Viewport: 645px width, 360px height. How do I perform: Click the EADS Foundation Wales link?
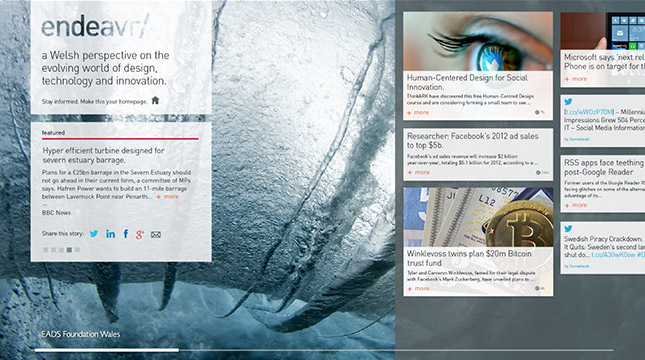tap(81, 334)
